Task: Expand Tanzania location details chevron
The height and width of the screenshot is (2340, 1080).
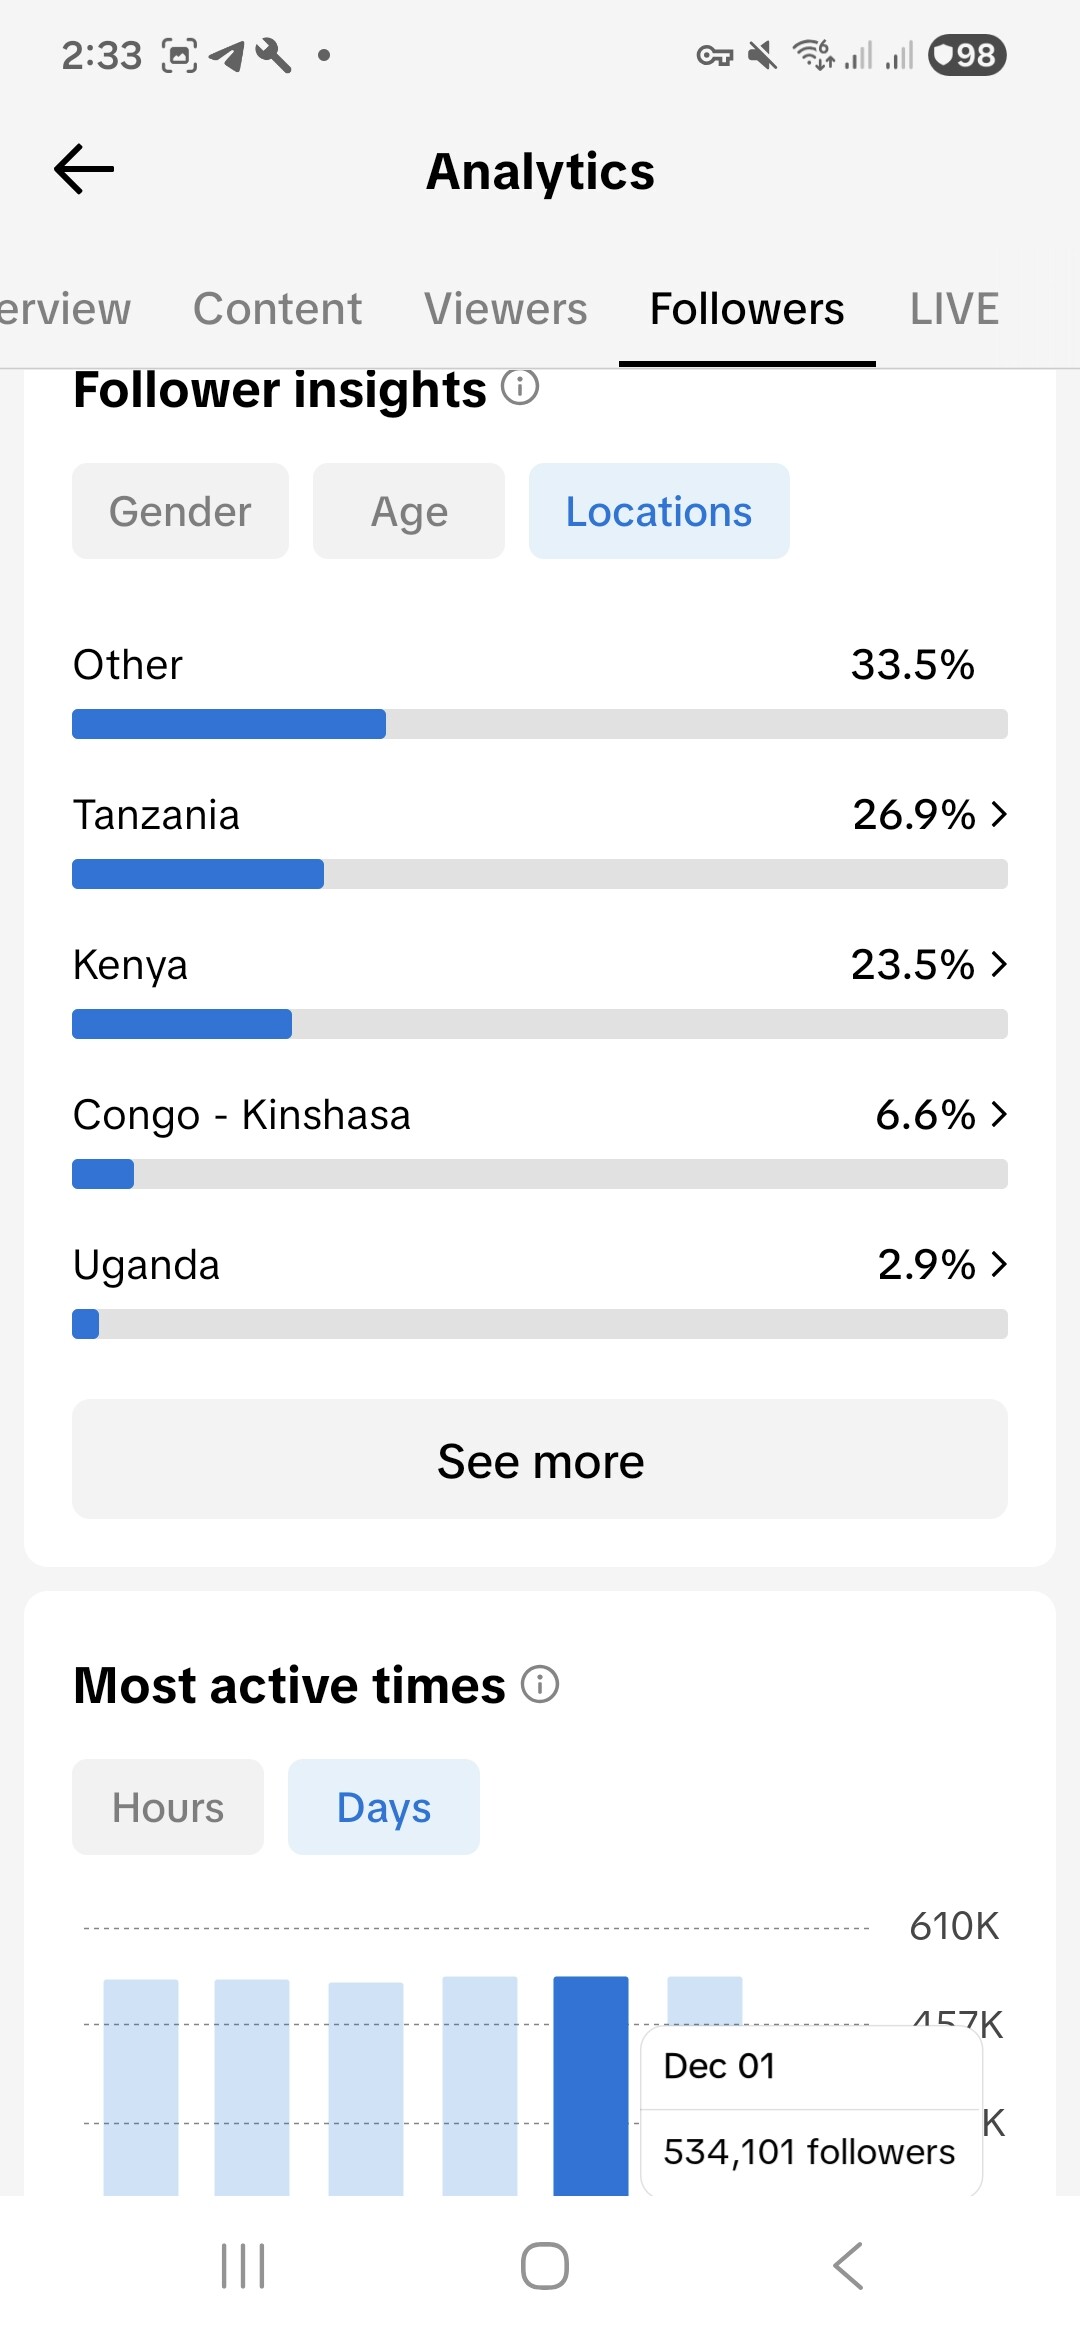Action: [x=998, y=815]
